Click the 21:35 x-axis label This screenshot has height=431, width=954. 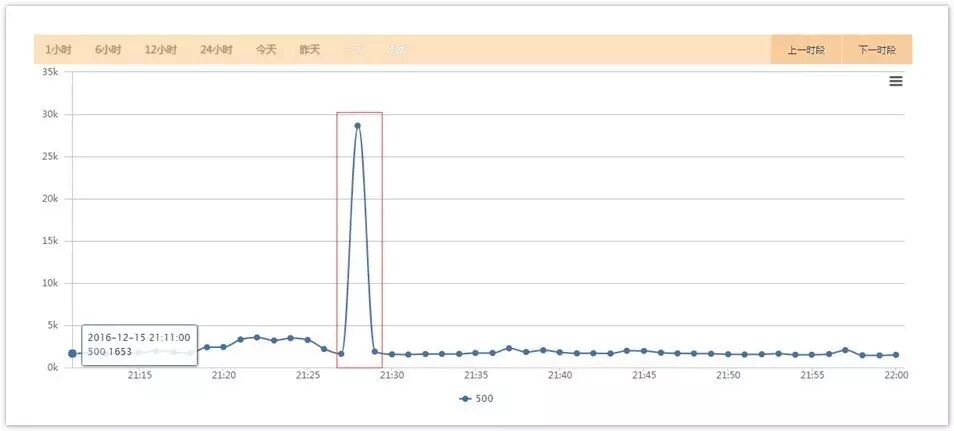coord(476,376)
